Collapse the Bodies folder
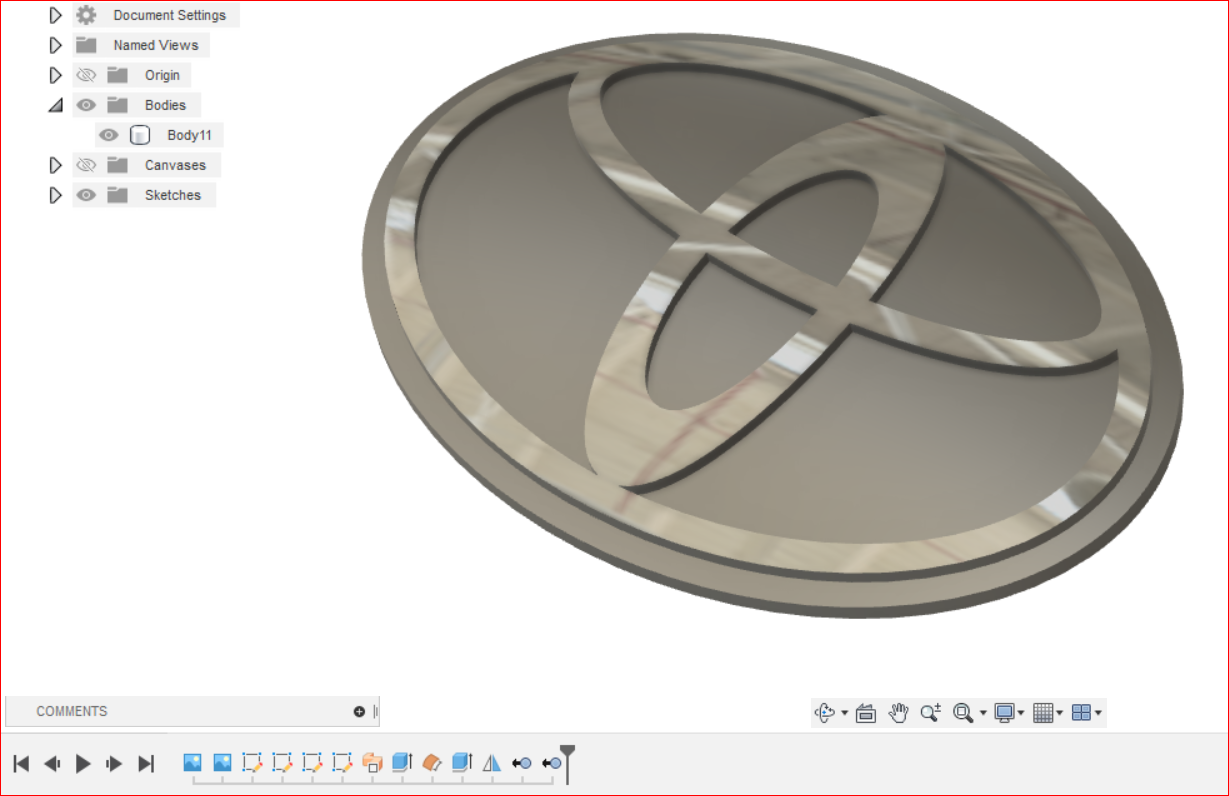Image resolution: width=1229 pixels, height=796 pixels. tap(56, 104)
